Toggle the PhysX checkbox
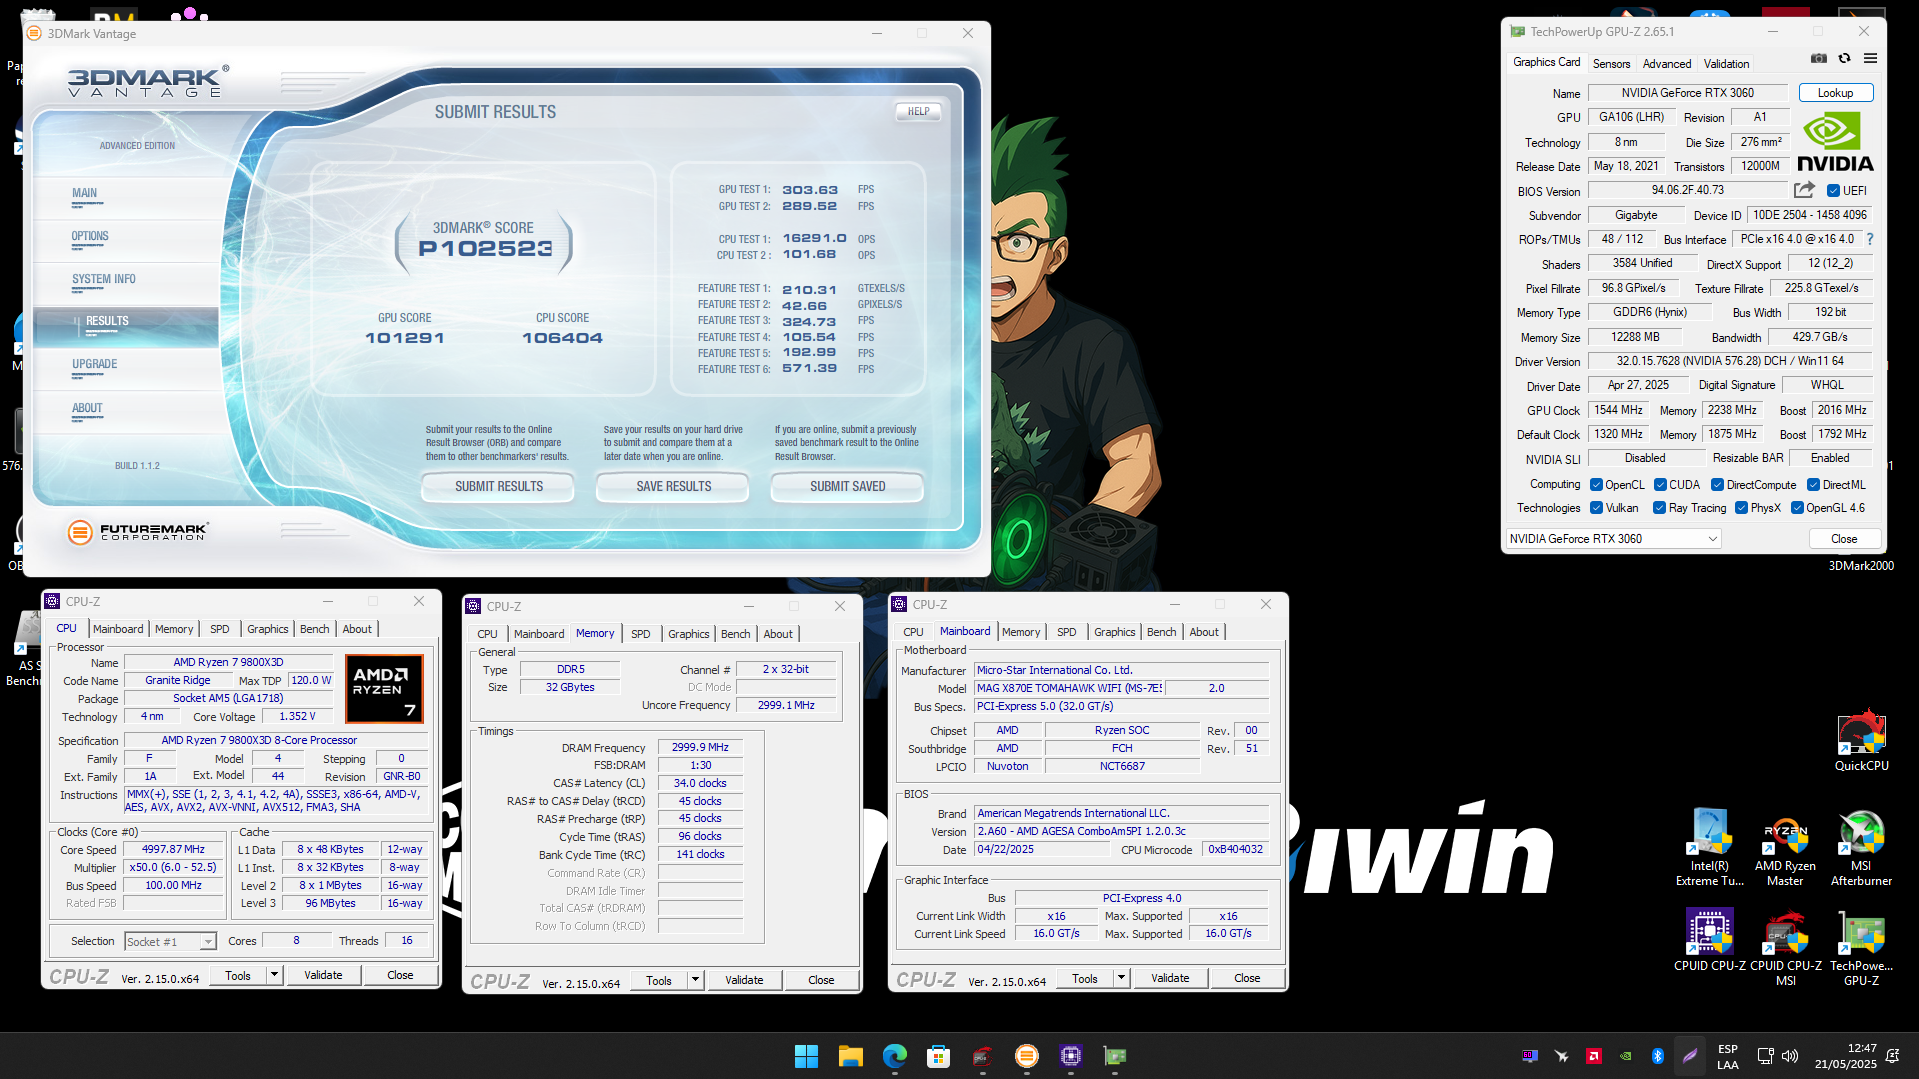Viewport: 1919px width, 1079px height. (1741, 508)
